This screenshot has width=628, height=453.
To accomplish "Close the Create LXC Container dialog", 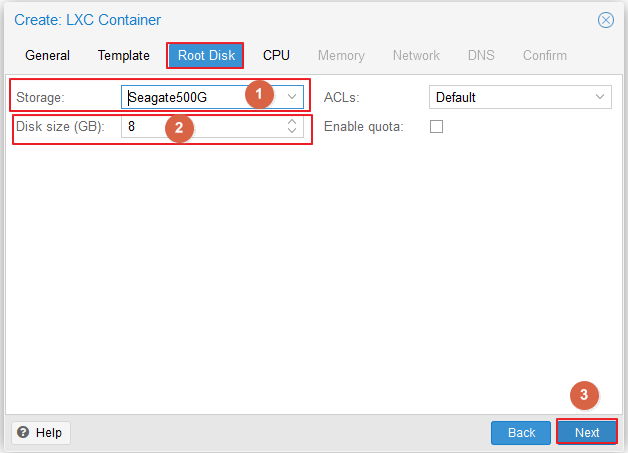I will 606,20.
